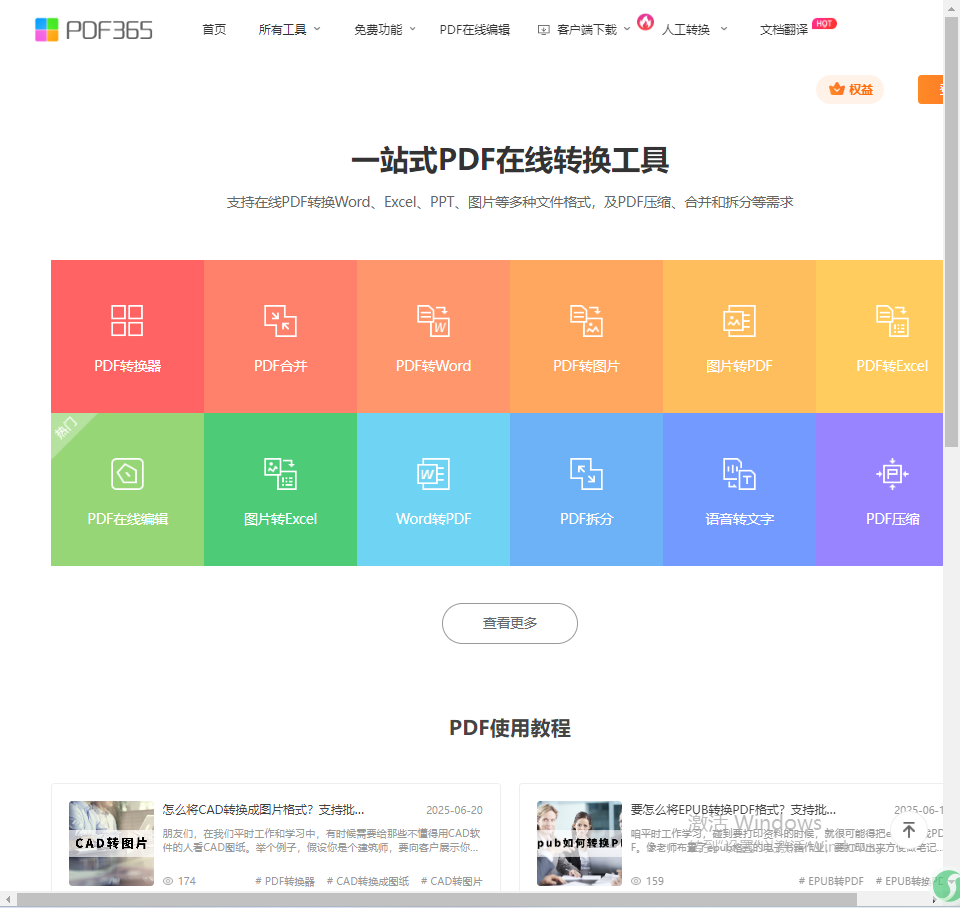Launch the 图片转PDF tool icon
The image size is (960, 908).
pos(739,321)
